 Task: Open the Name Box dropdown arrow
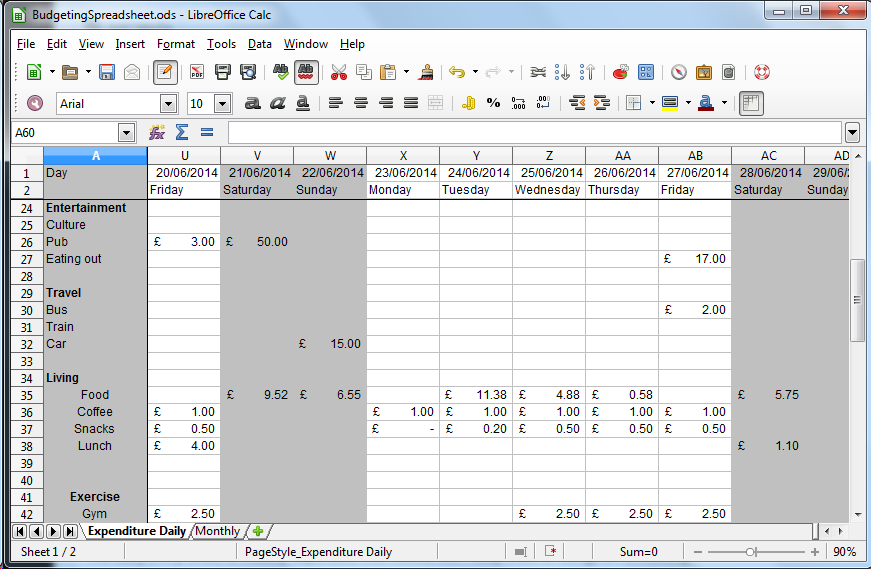[127, 133]
